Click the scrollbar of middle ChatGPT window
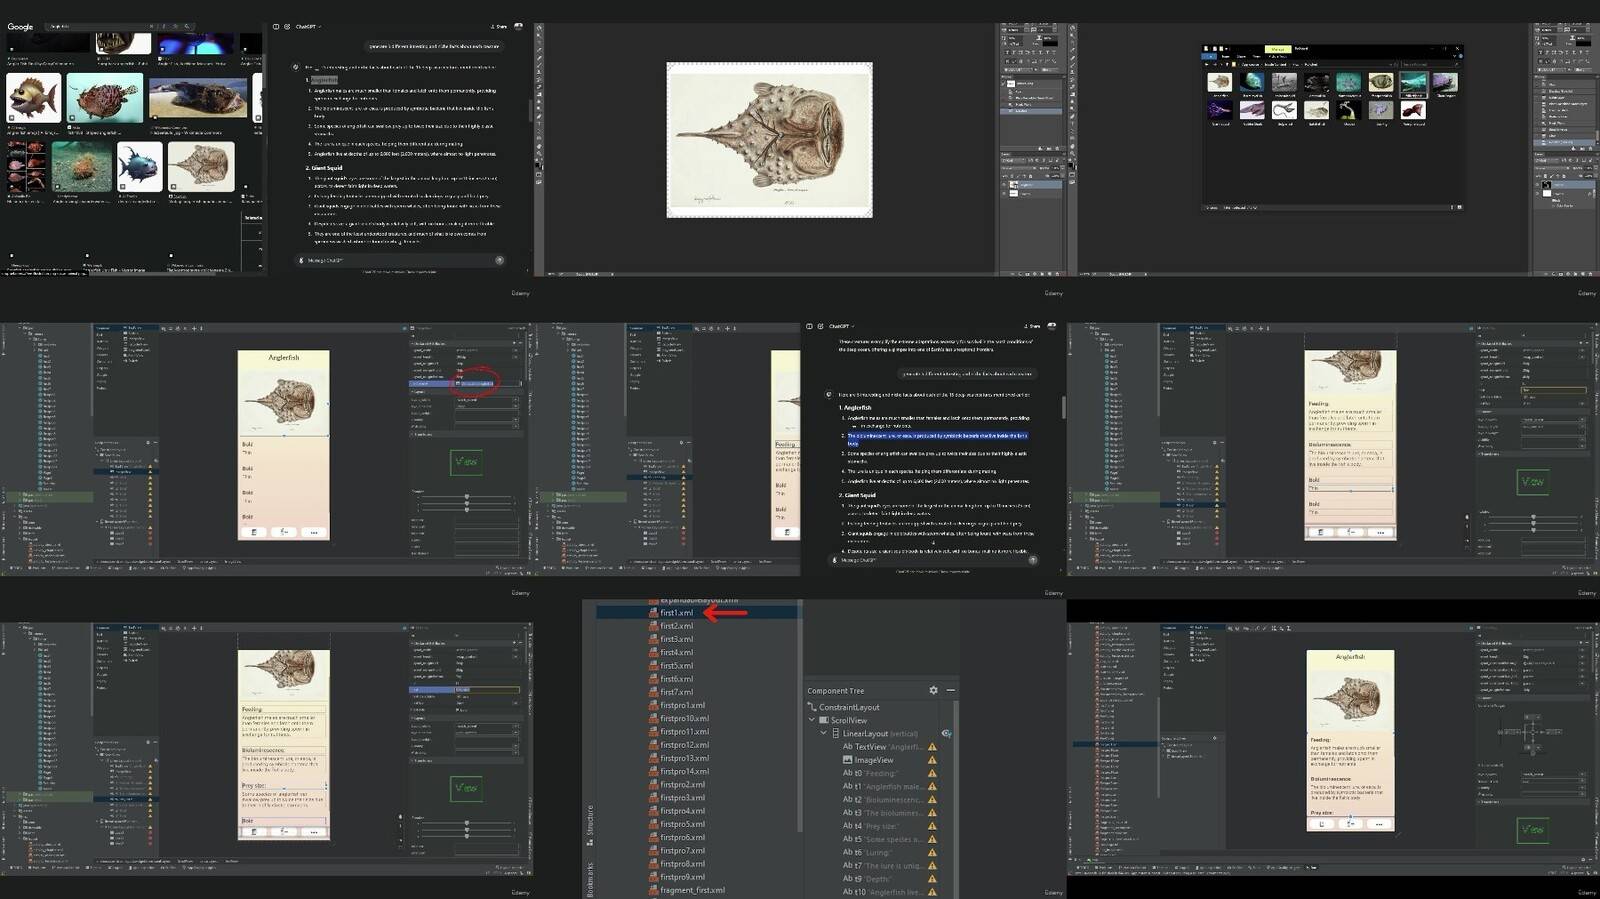The width and height of the screenshot is (1600, 899). click(1063, 405)
